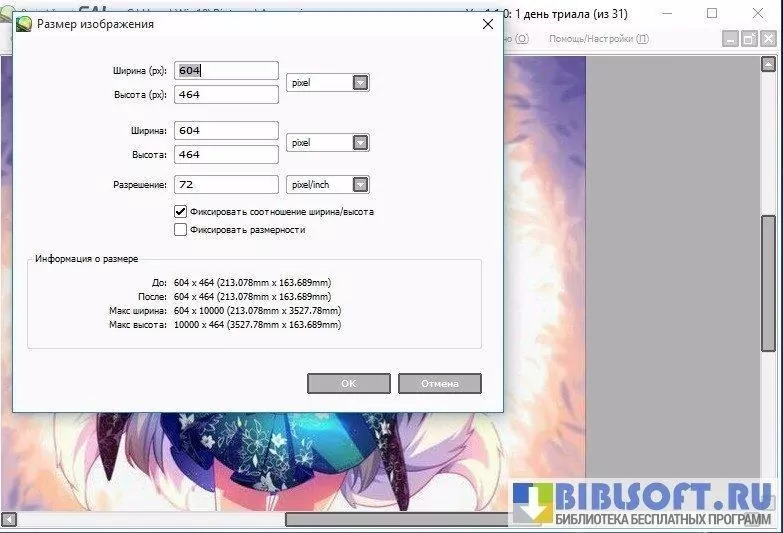783x533 pixels.
Task: Close the Размер изображения dialog
Action: click(487, 24)
